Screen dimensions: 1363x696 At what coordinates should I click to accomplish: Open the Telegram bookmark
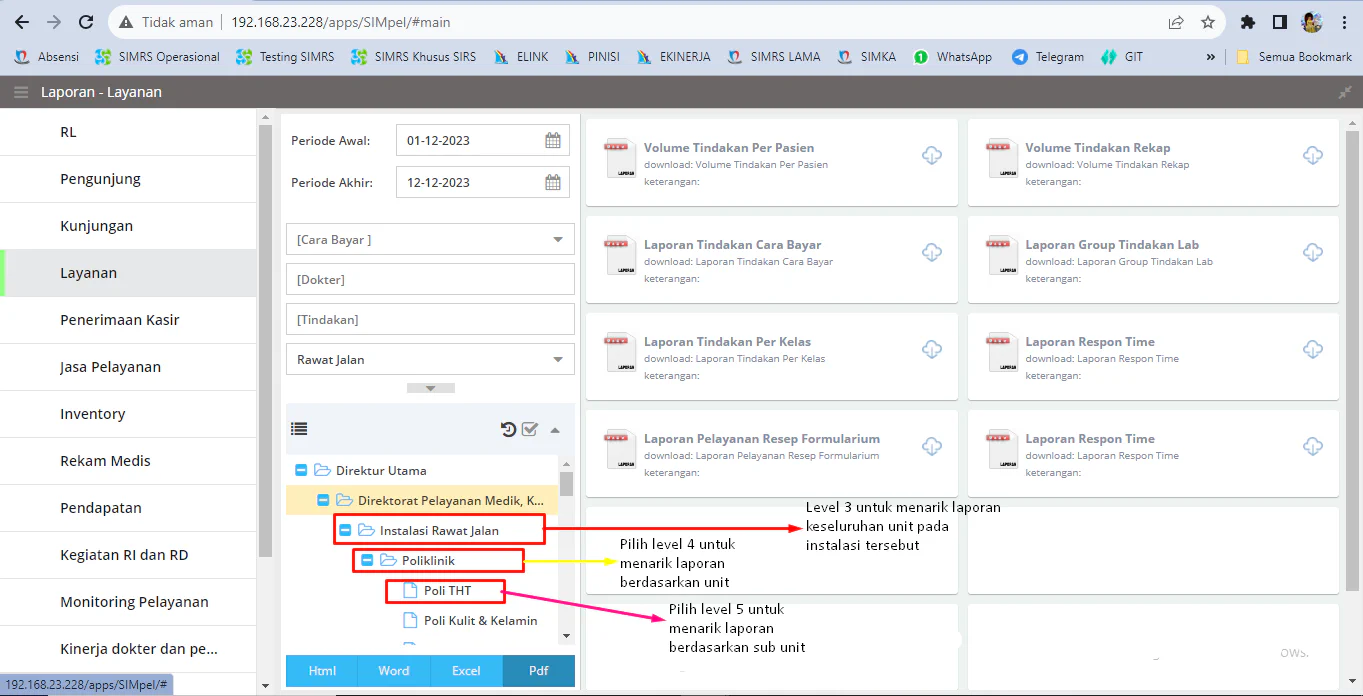pyautogui.click(x=1047, y=57)
